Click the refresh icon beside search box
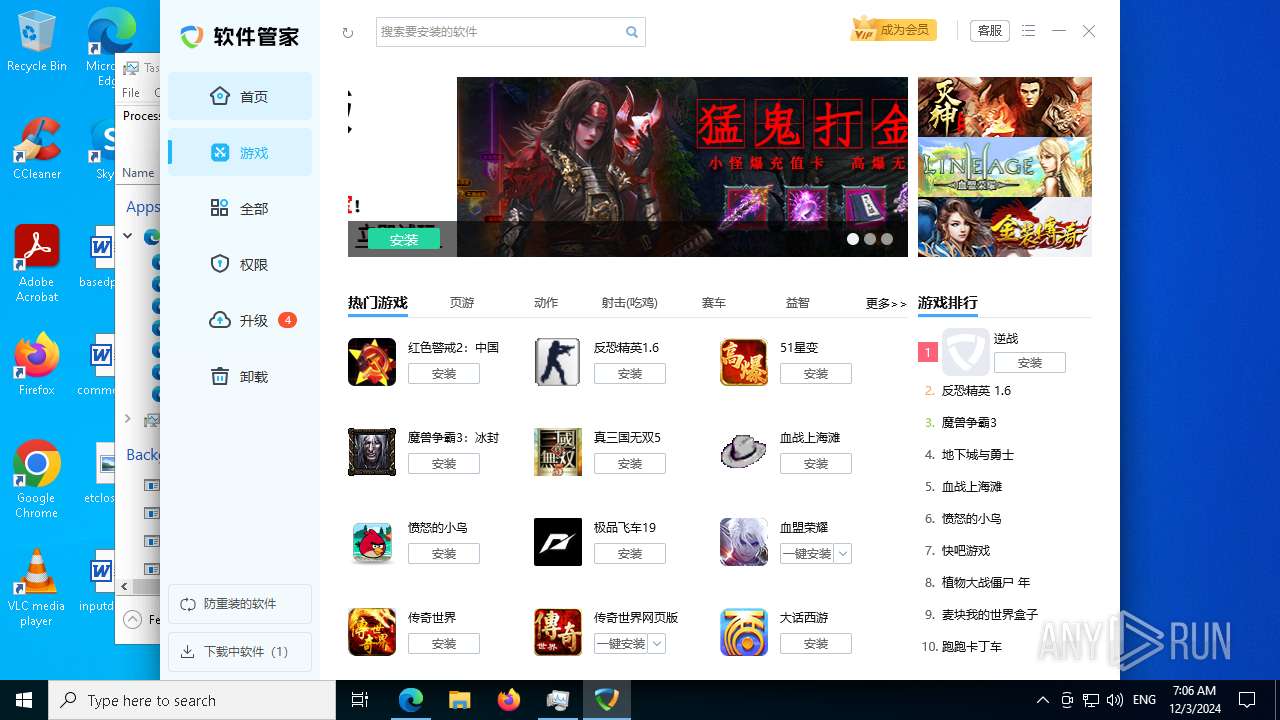Image resolution: width=1280 pixels, height=720 pixels. point(347,32)
